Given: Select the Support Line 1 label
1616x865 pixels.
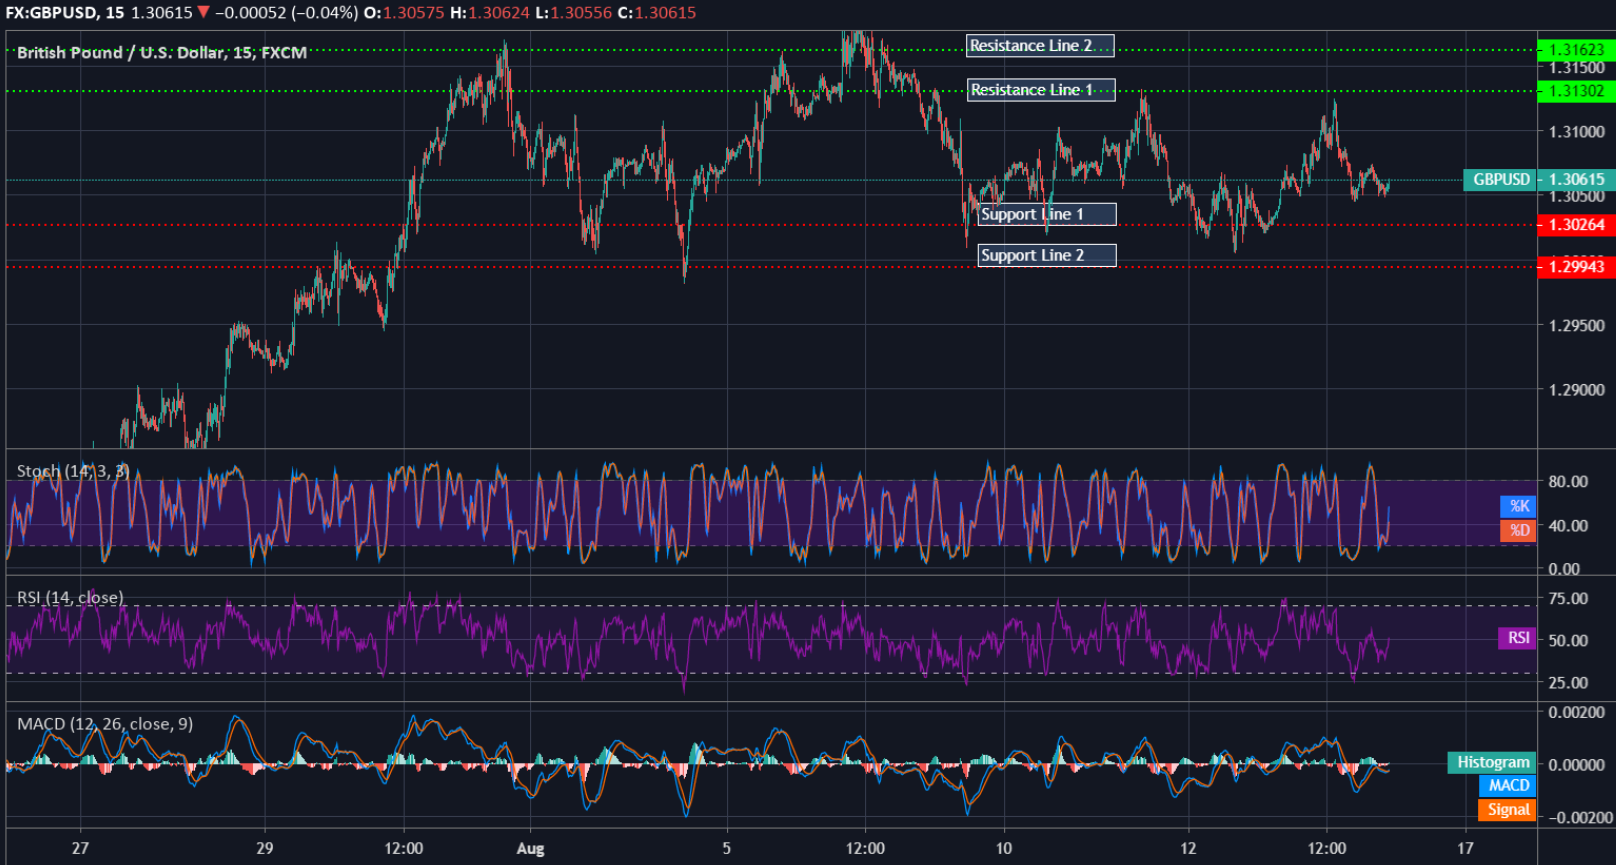Looking at the screenshot, I should coord(1047,214).
